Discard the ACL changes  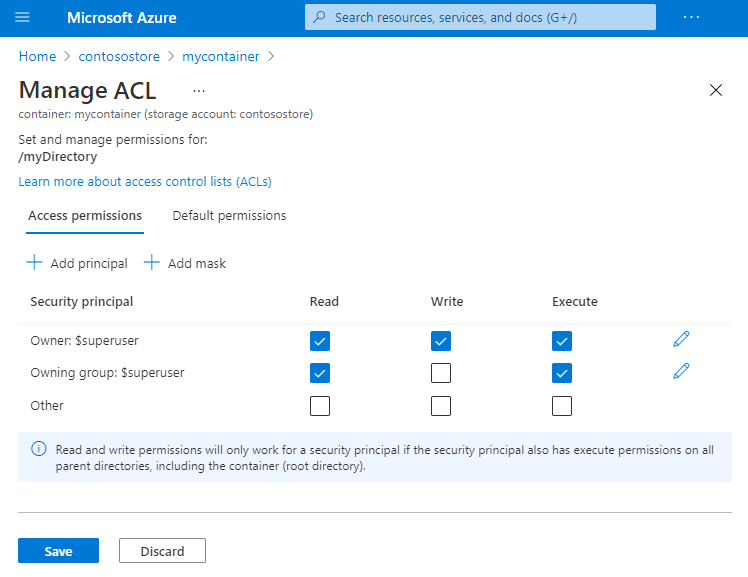(162, 551)
